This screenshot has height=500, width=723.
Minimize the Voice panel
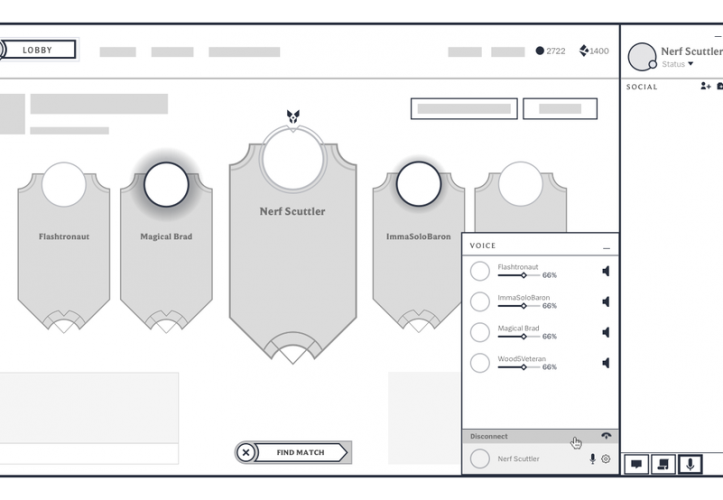tap(606, 246)
